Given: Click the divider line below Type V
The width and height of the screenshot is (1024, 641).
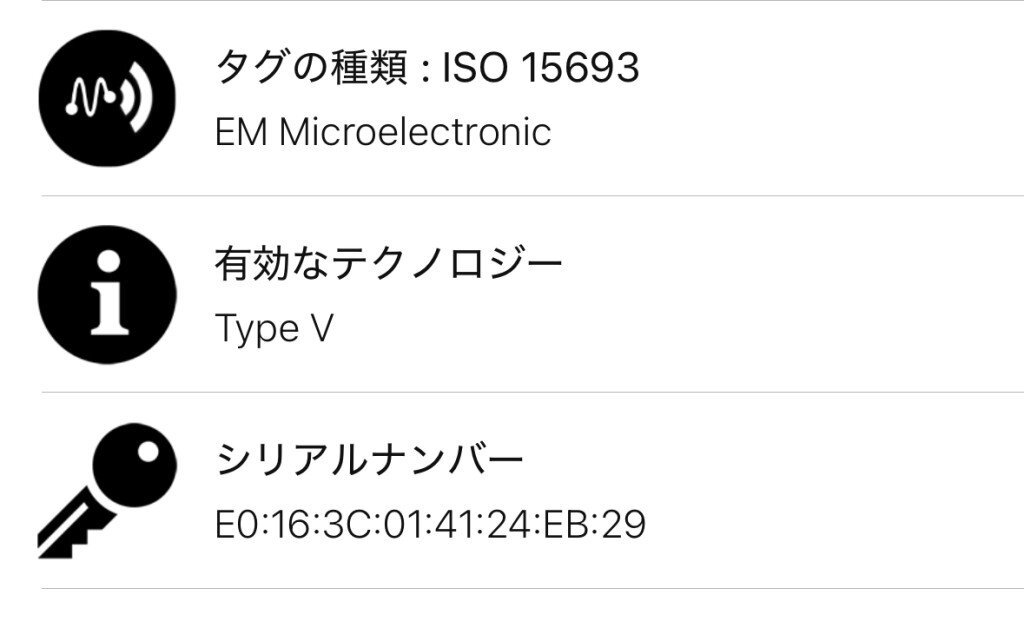Looking at the screenshot, I should pyautogui.click(x=532, y=392).
